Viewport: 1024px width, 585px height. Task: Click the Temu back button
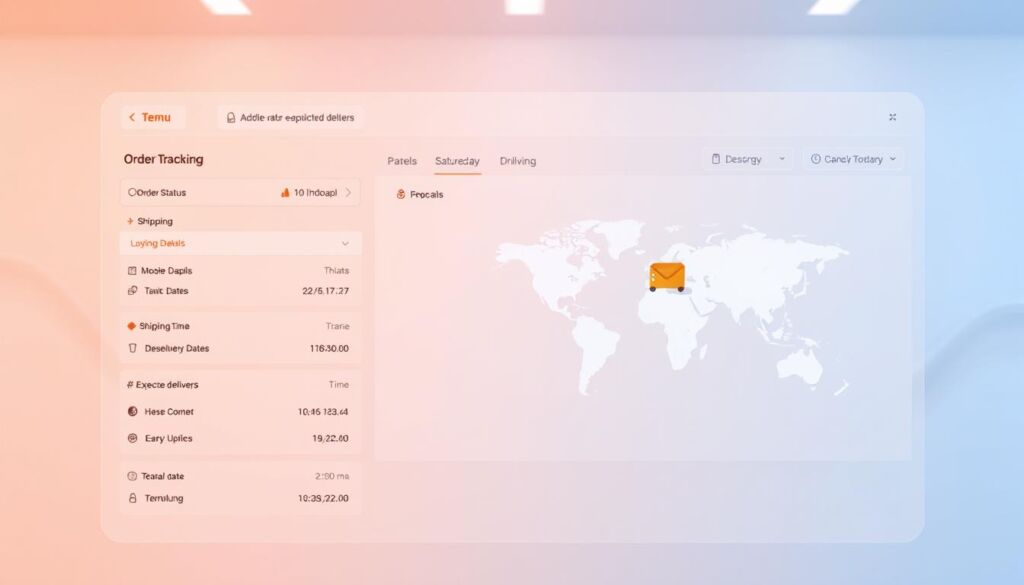point(152,117)
